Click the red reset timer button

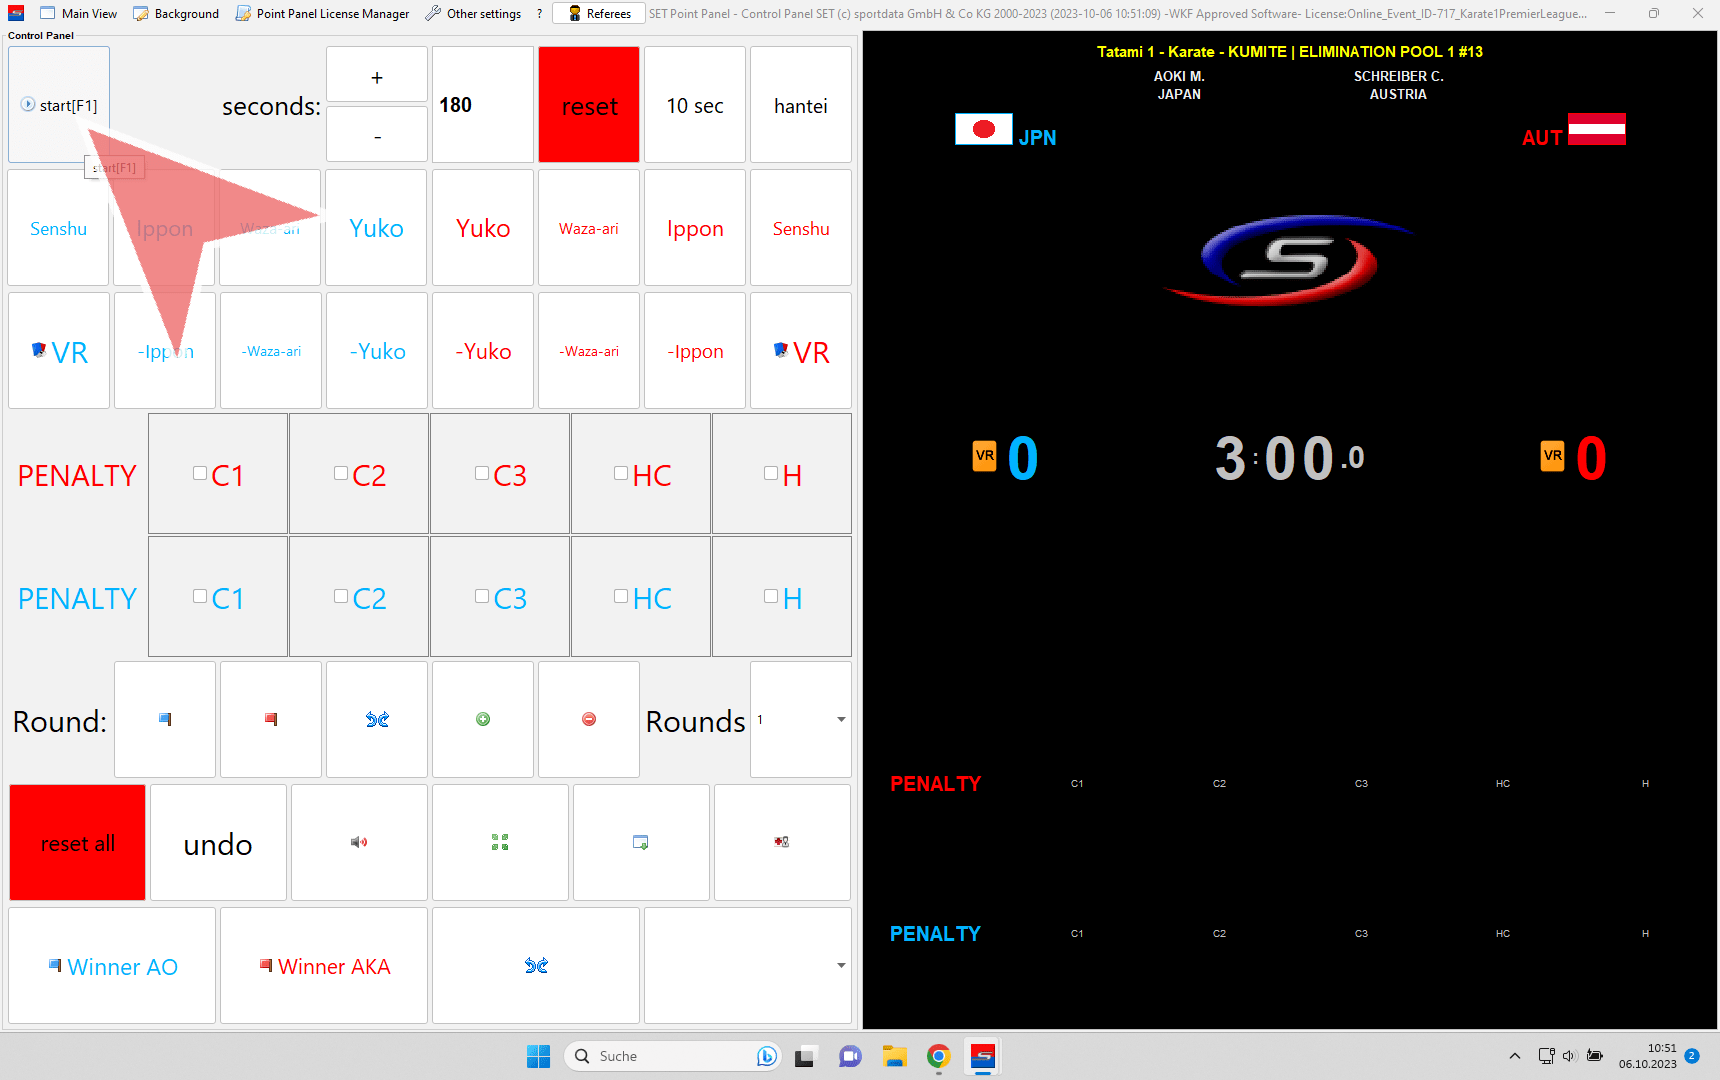(589, 105)
